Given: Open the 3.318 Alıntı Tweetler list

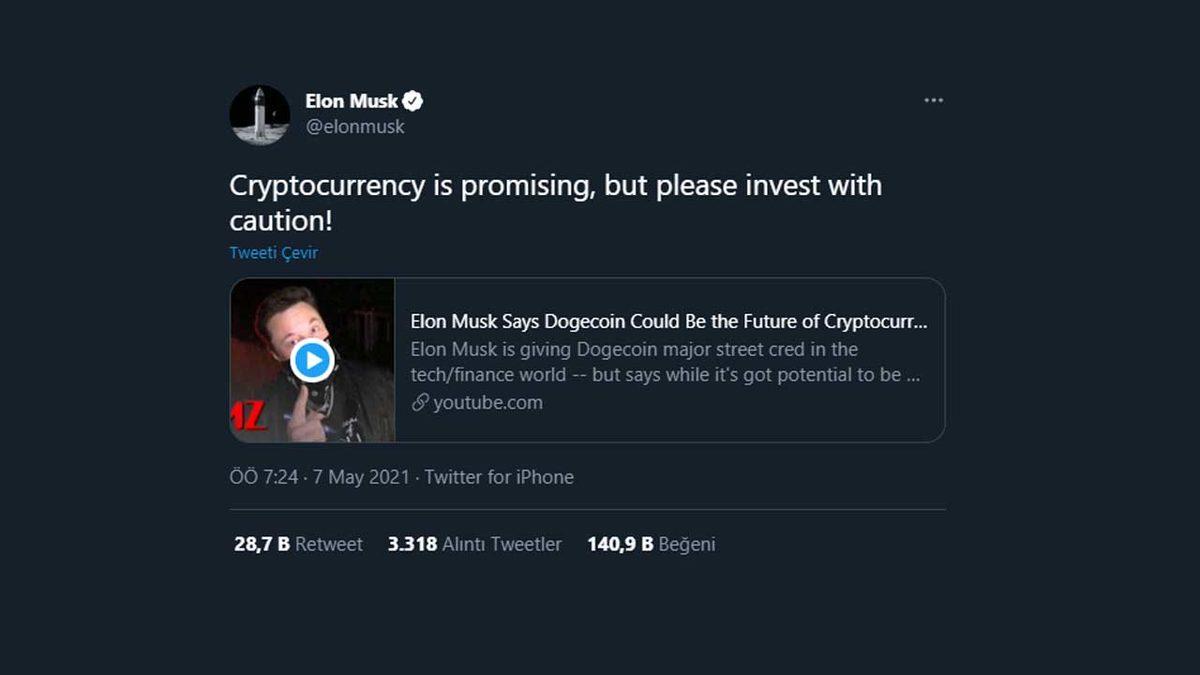Looking at the screenshot, I should [x=474, y=544].
